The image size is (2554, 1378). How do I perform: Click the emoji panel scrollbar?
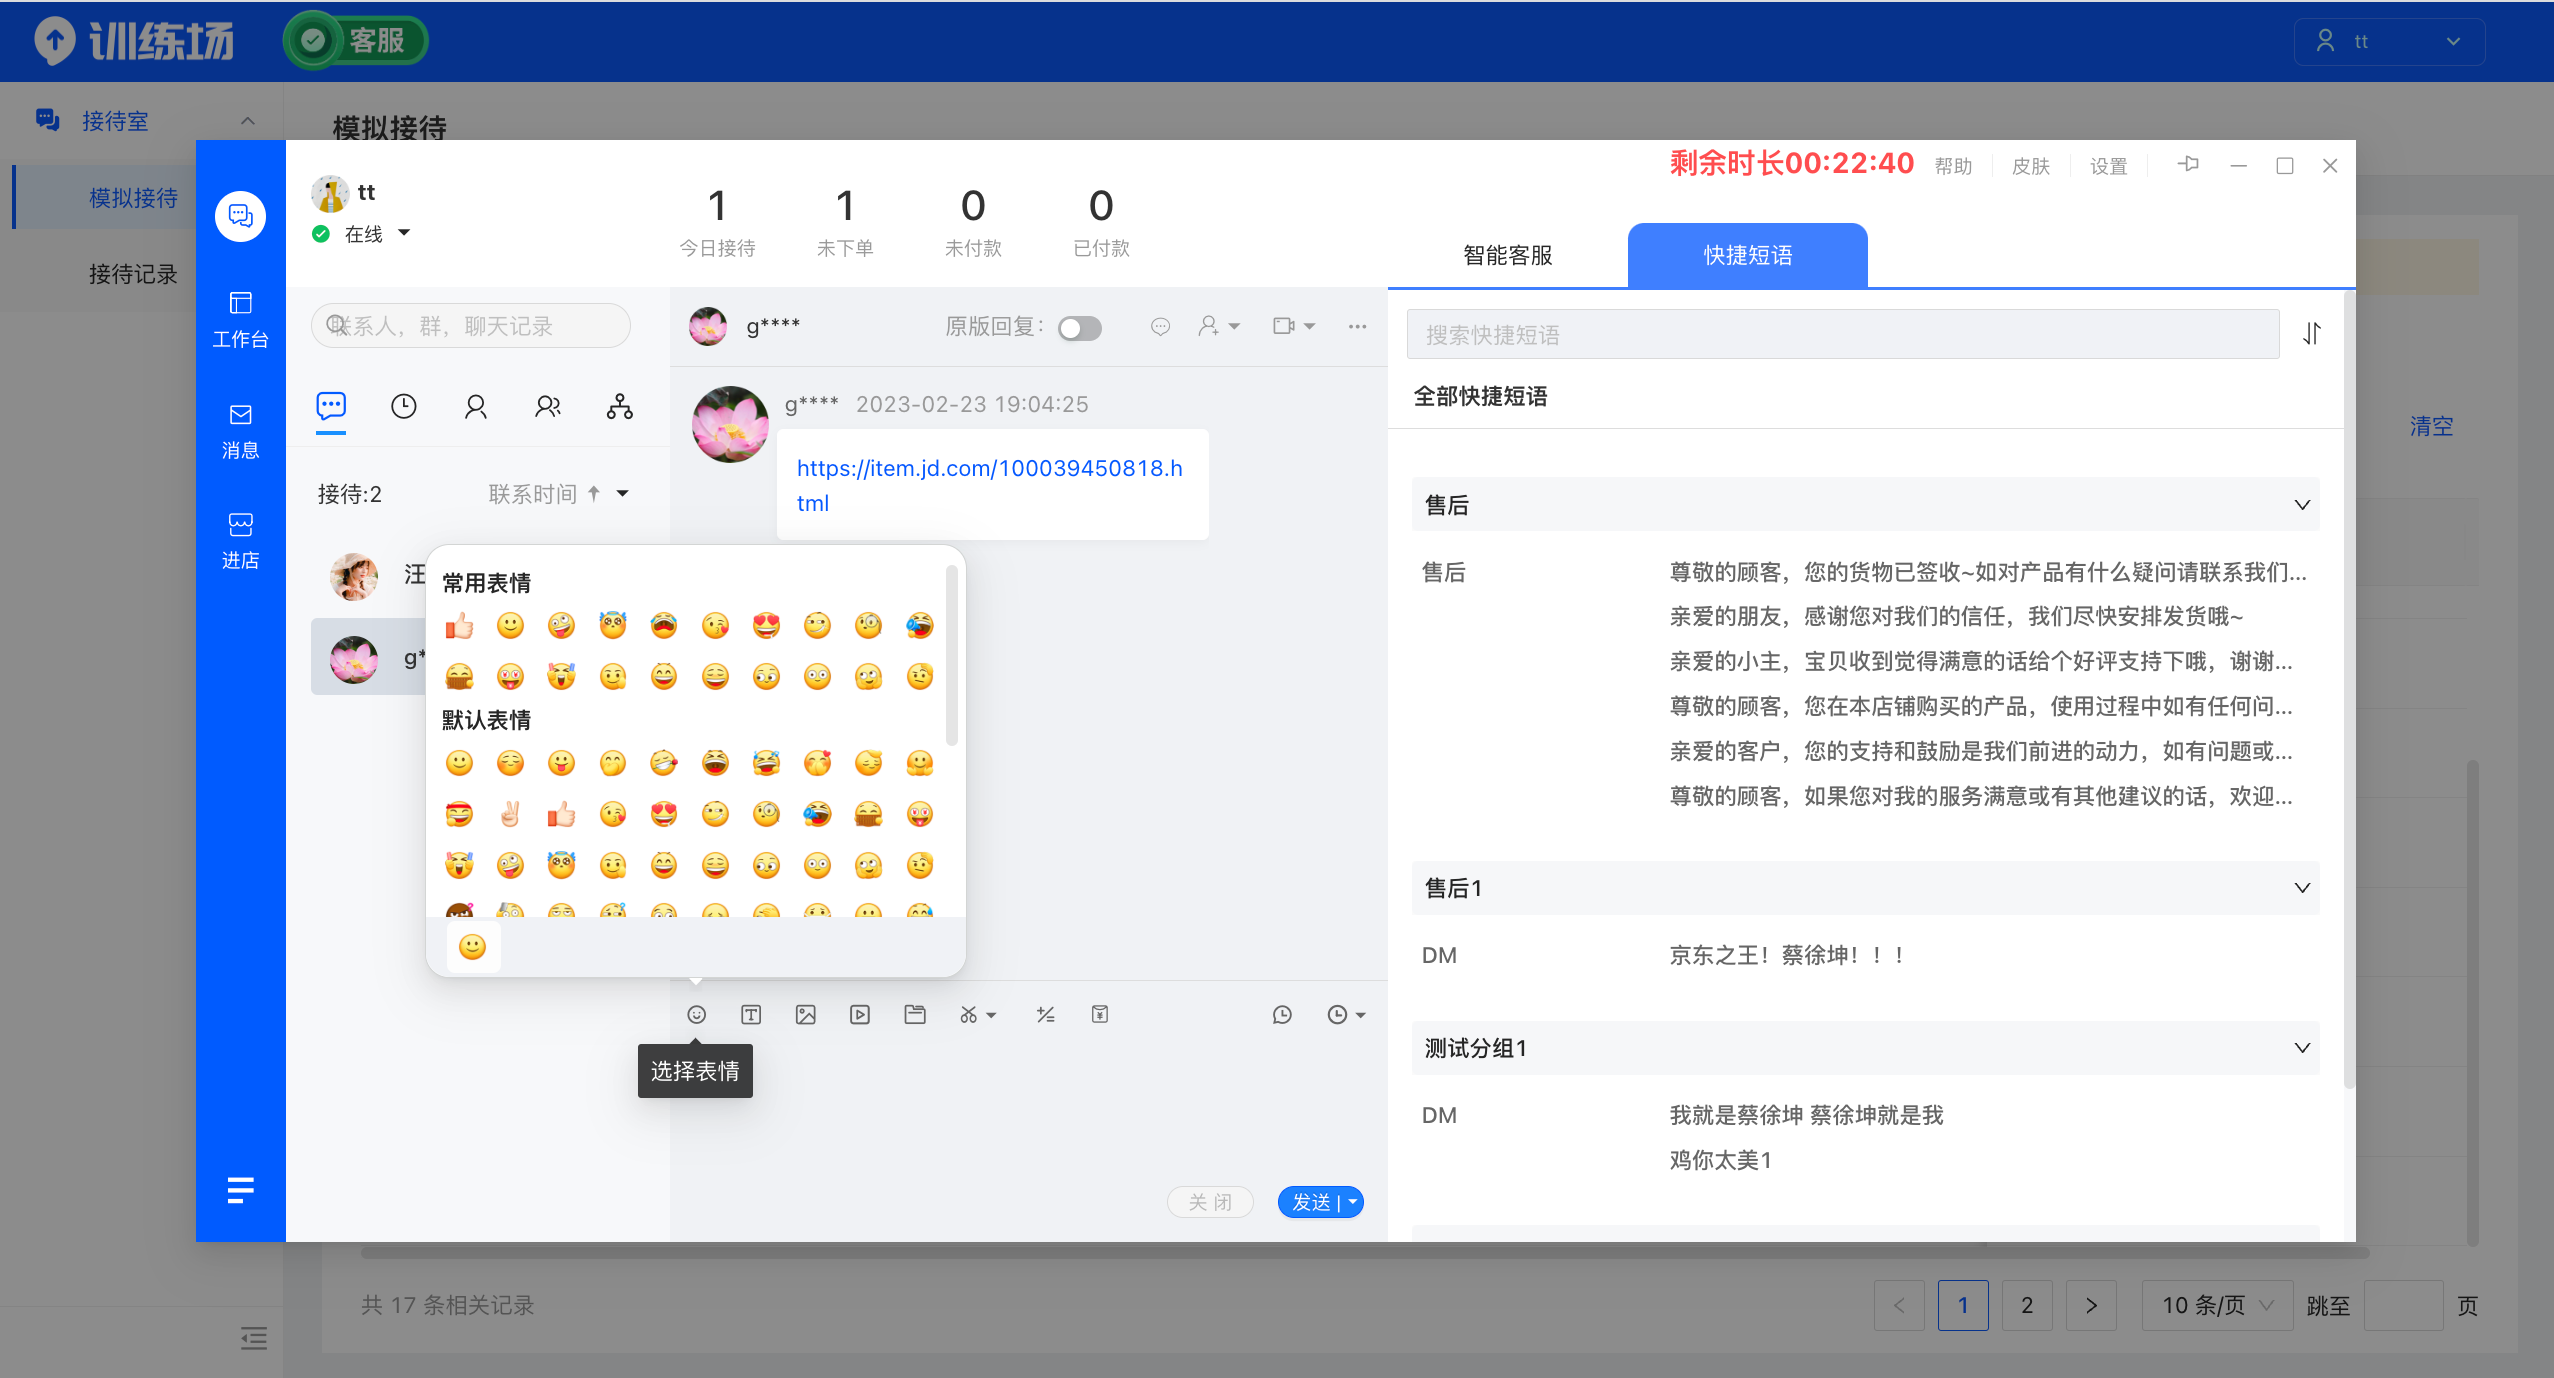point(952,655)
